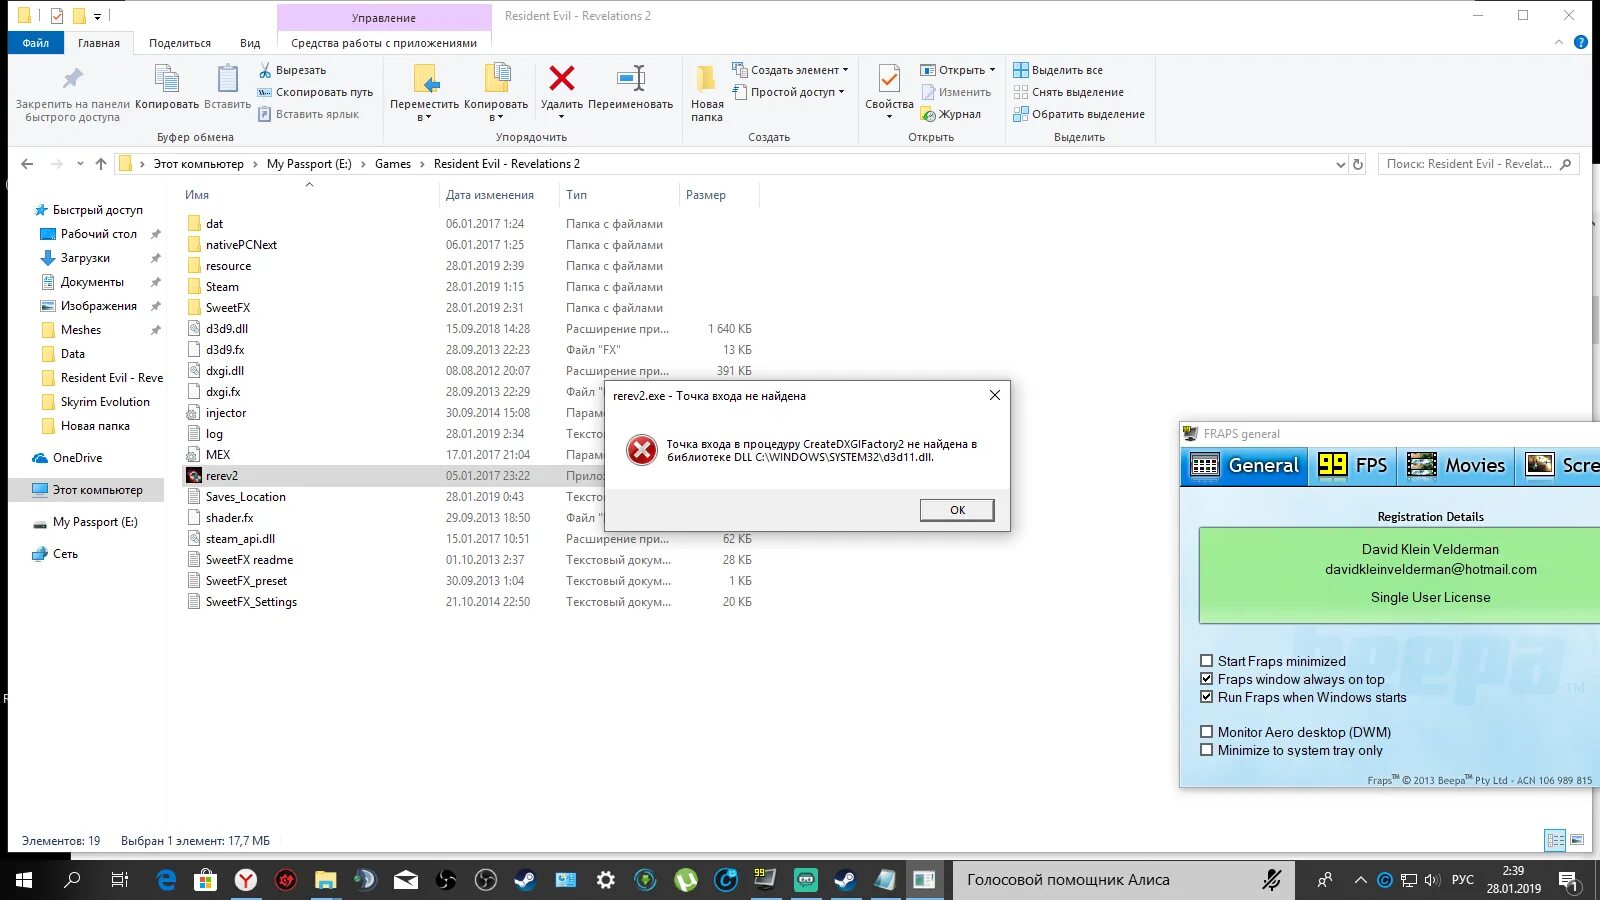Switch to Вид ribbon tab

coord(250,43)
